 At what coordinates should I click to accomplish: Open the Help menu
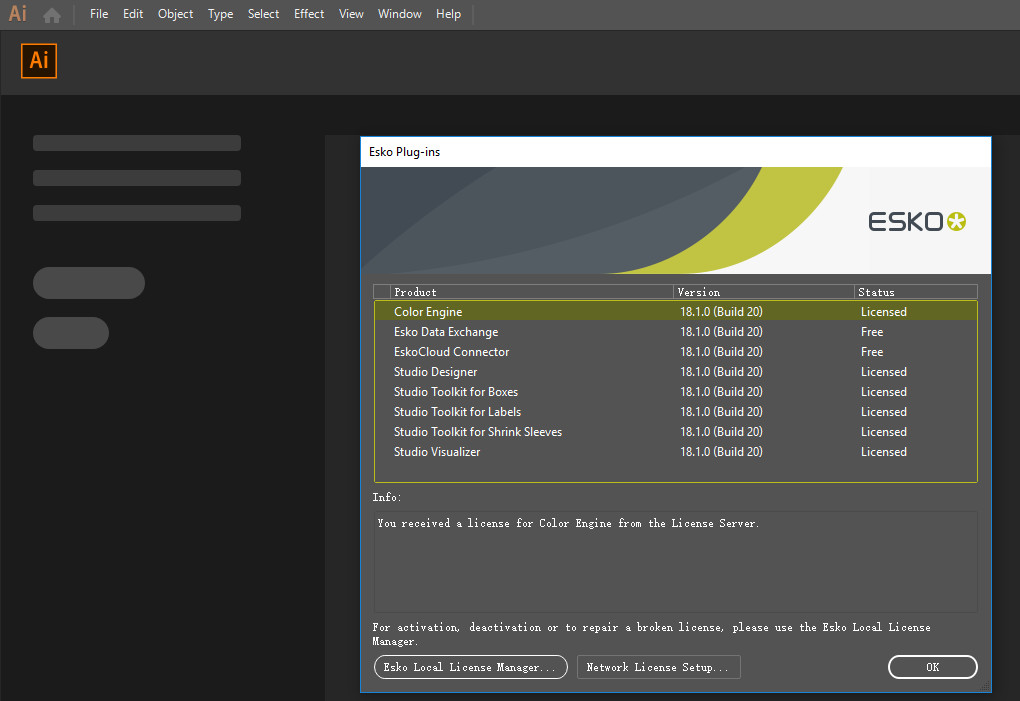tap(448, 14)
